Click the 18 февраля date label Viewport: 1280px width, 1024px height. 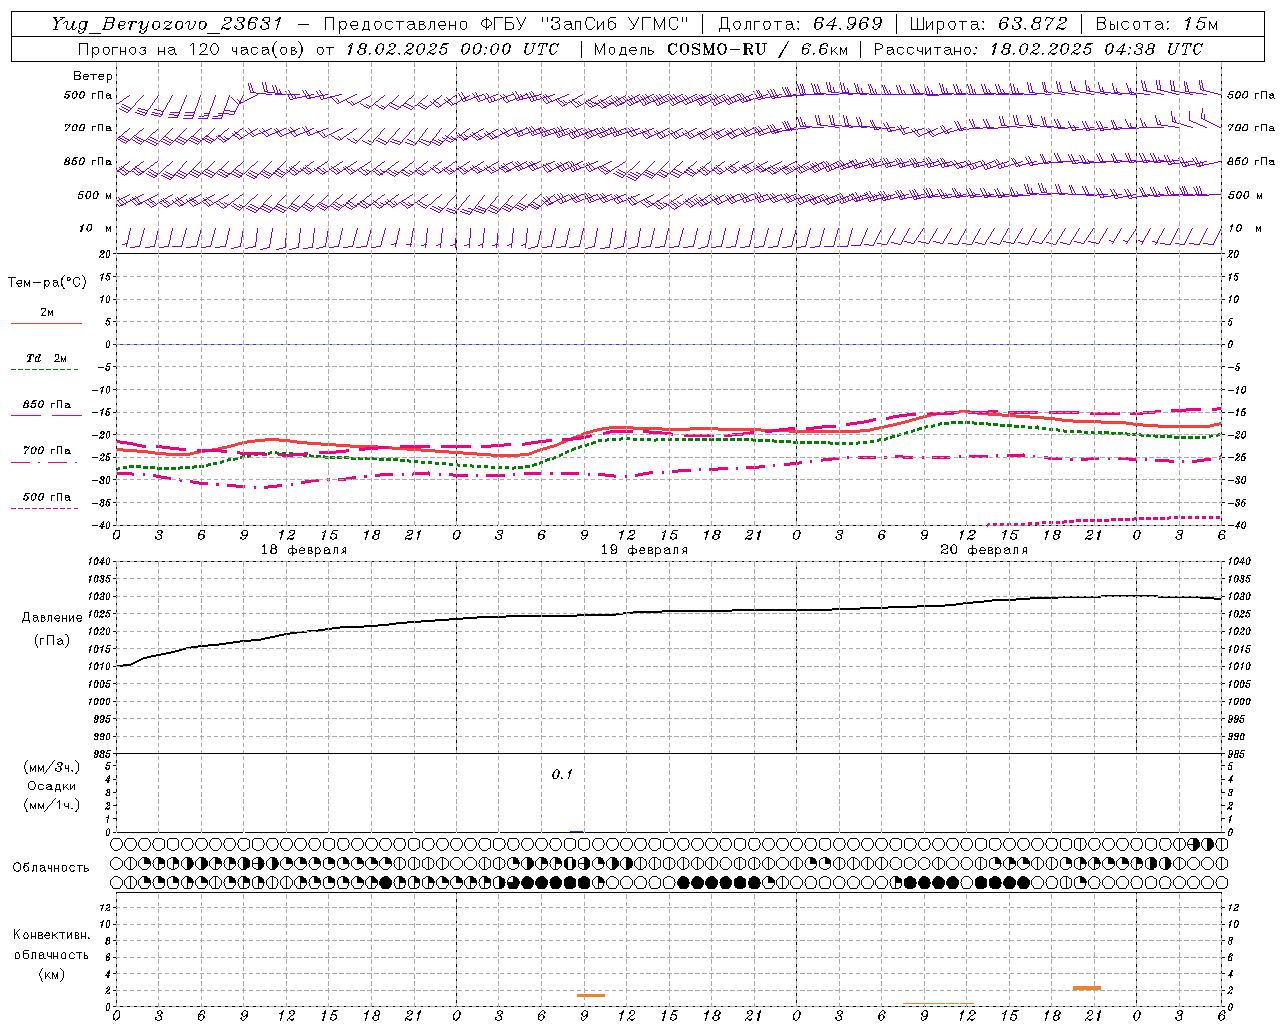tap(304, 550)
